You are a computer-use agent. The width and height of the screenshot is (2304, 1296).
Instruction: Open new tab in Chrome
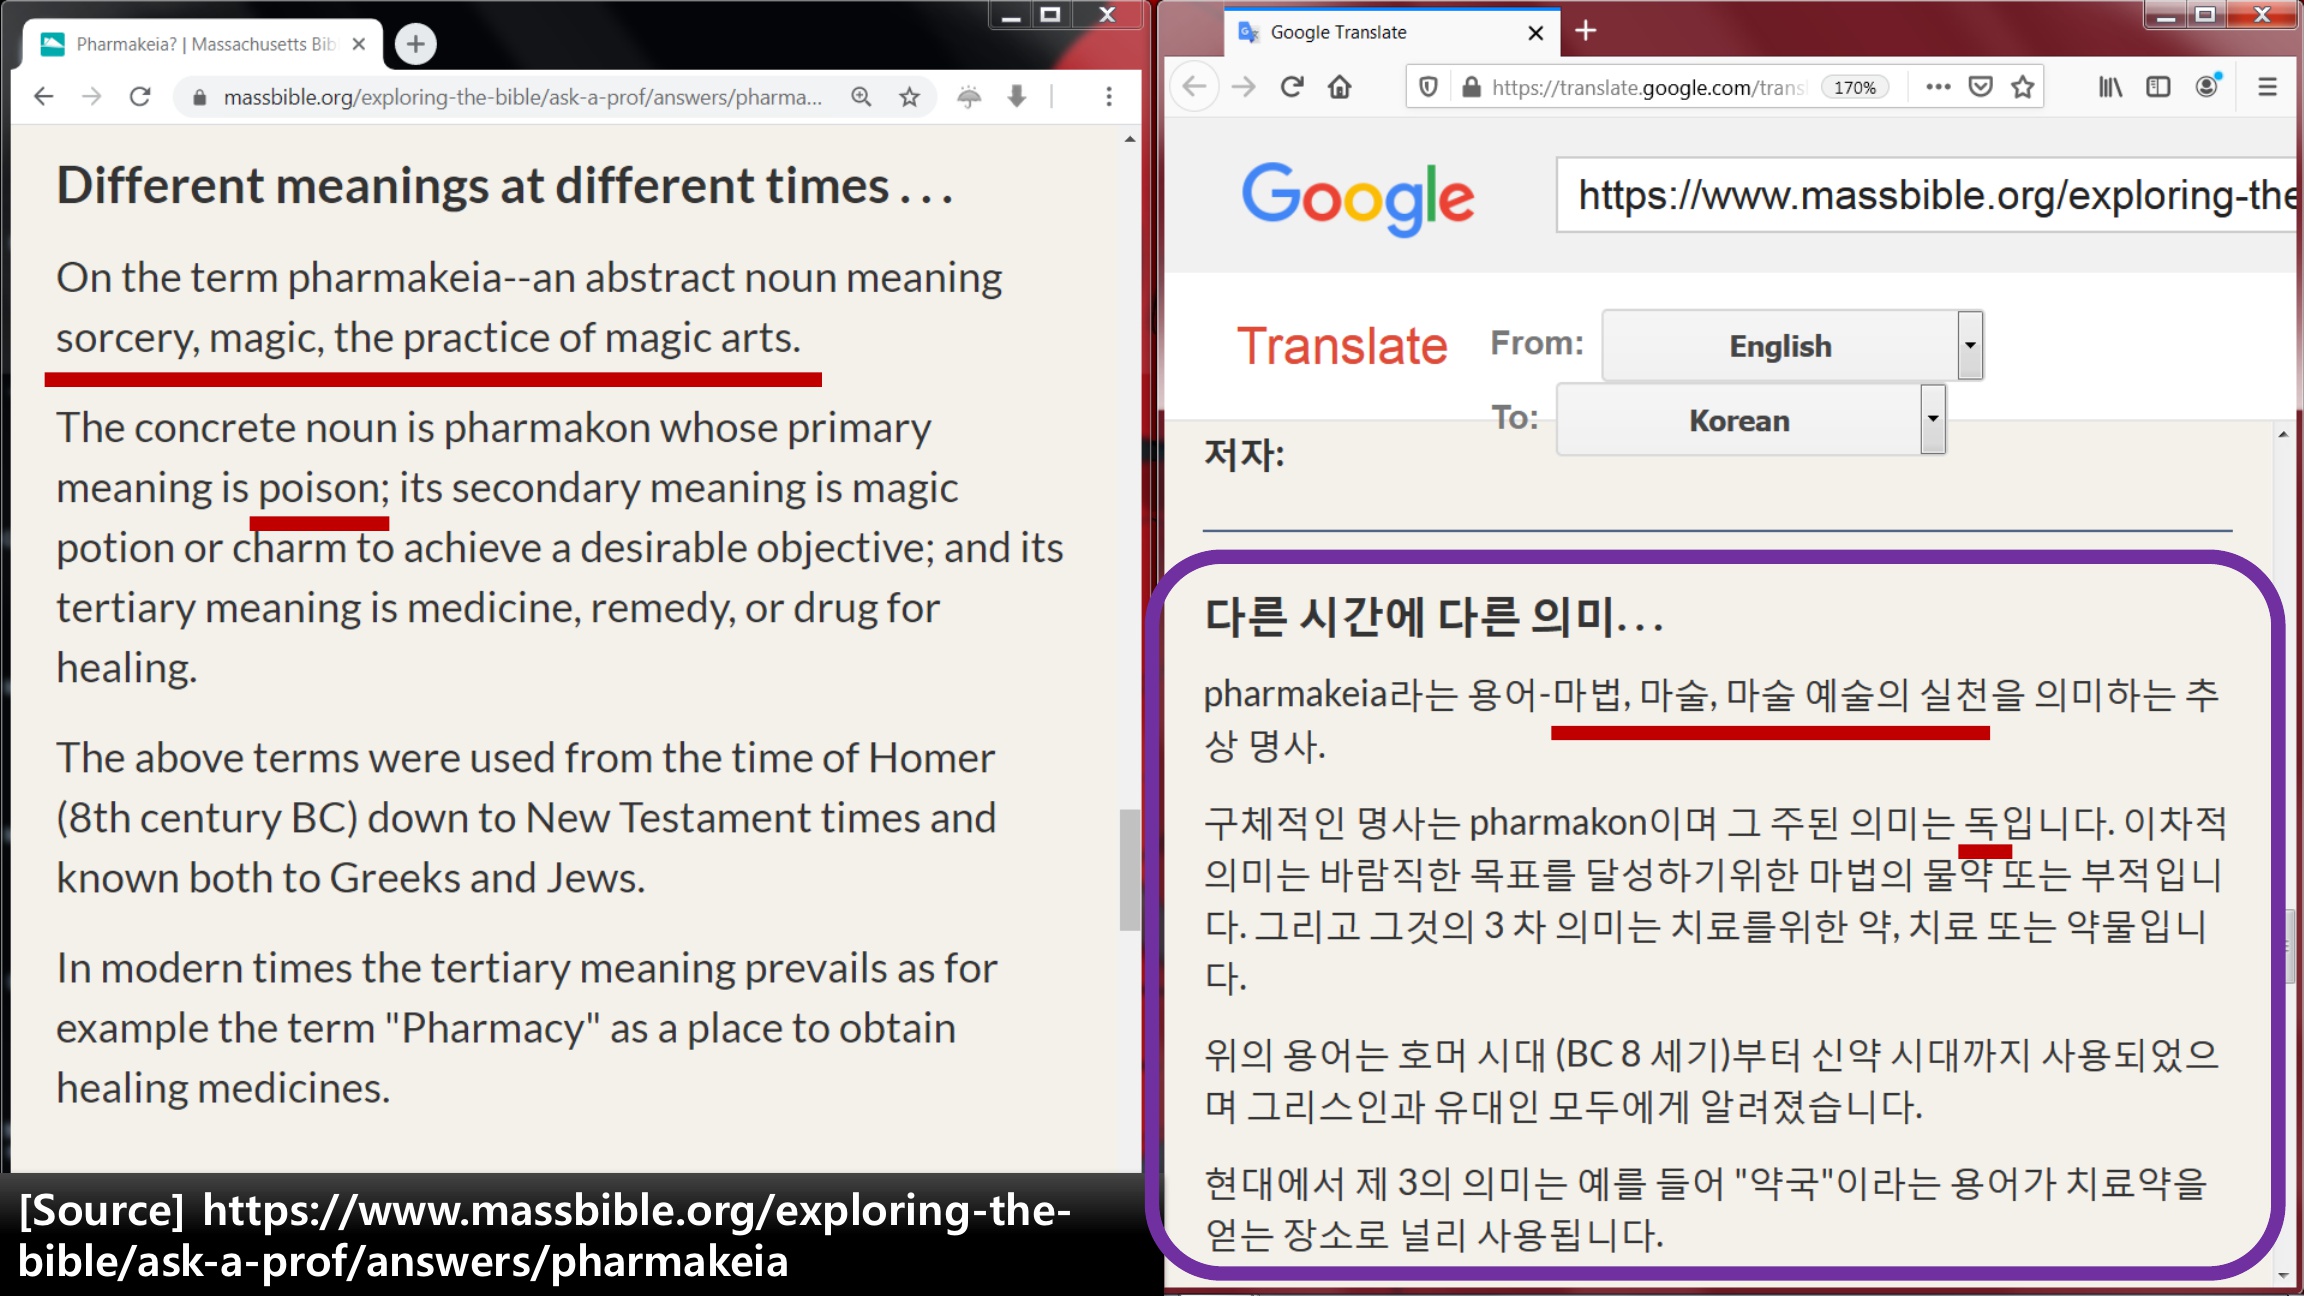pyautogui.click(x=415, y=43)
